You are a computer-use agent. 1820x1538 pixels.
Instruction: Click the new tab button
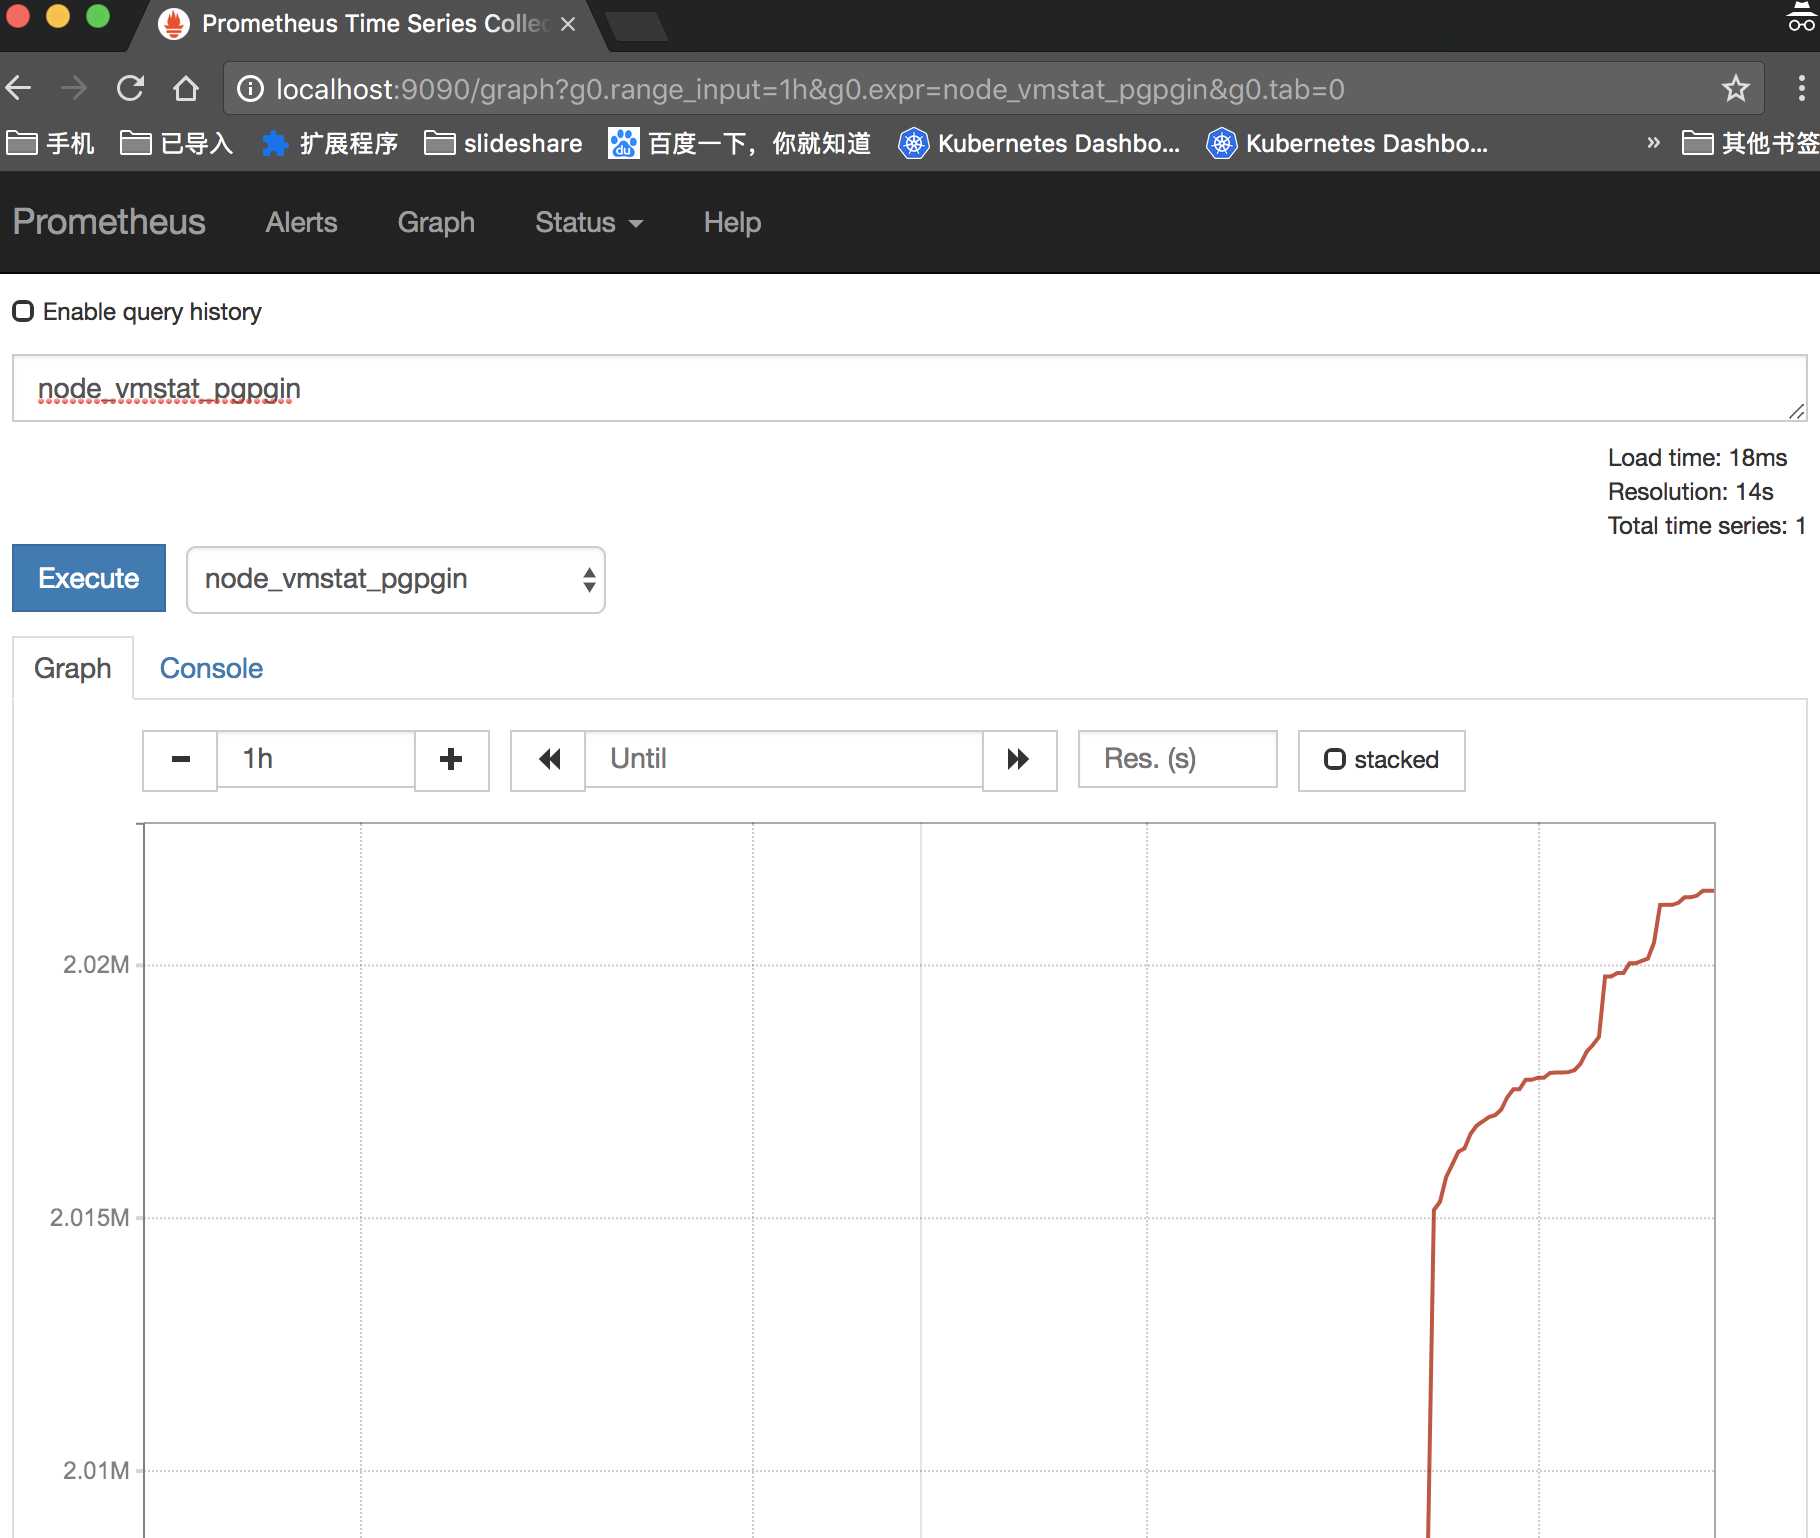[x=638, y=26]
